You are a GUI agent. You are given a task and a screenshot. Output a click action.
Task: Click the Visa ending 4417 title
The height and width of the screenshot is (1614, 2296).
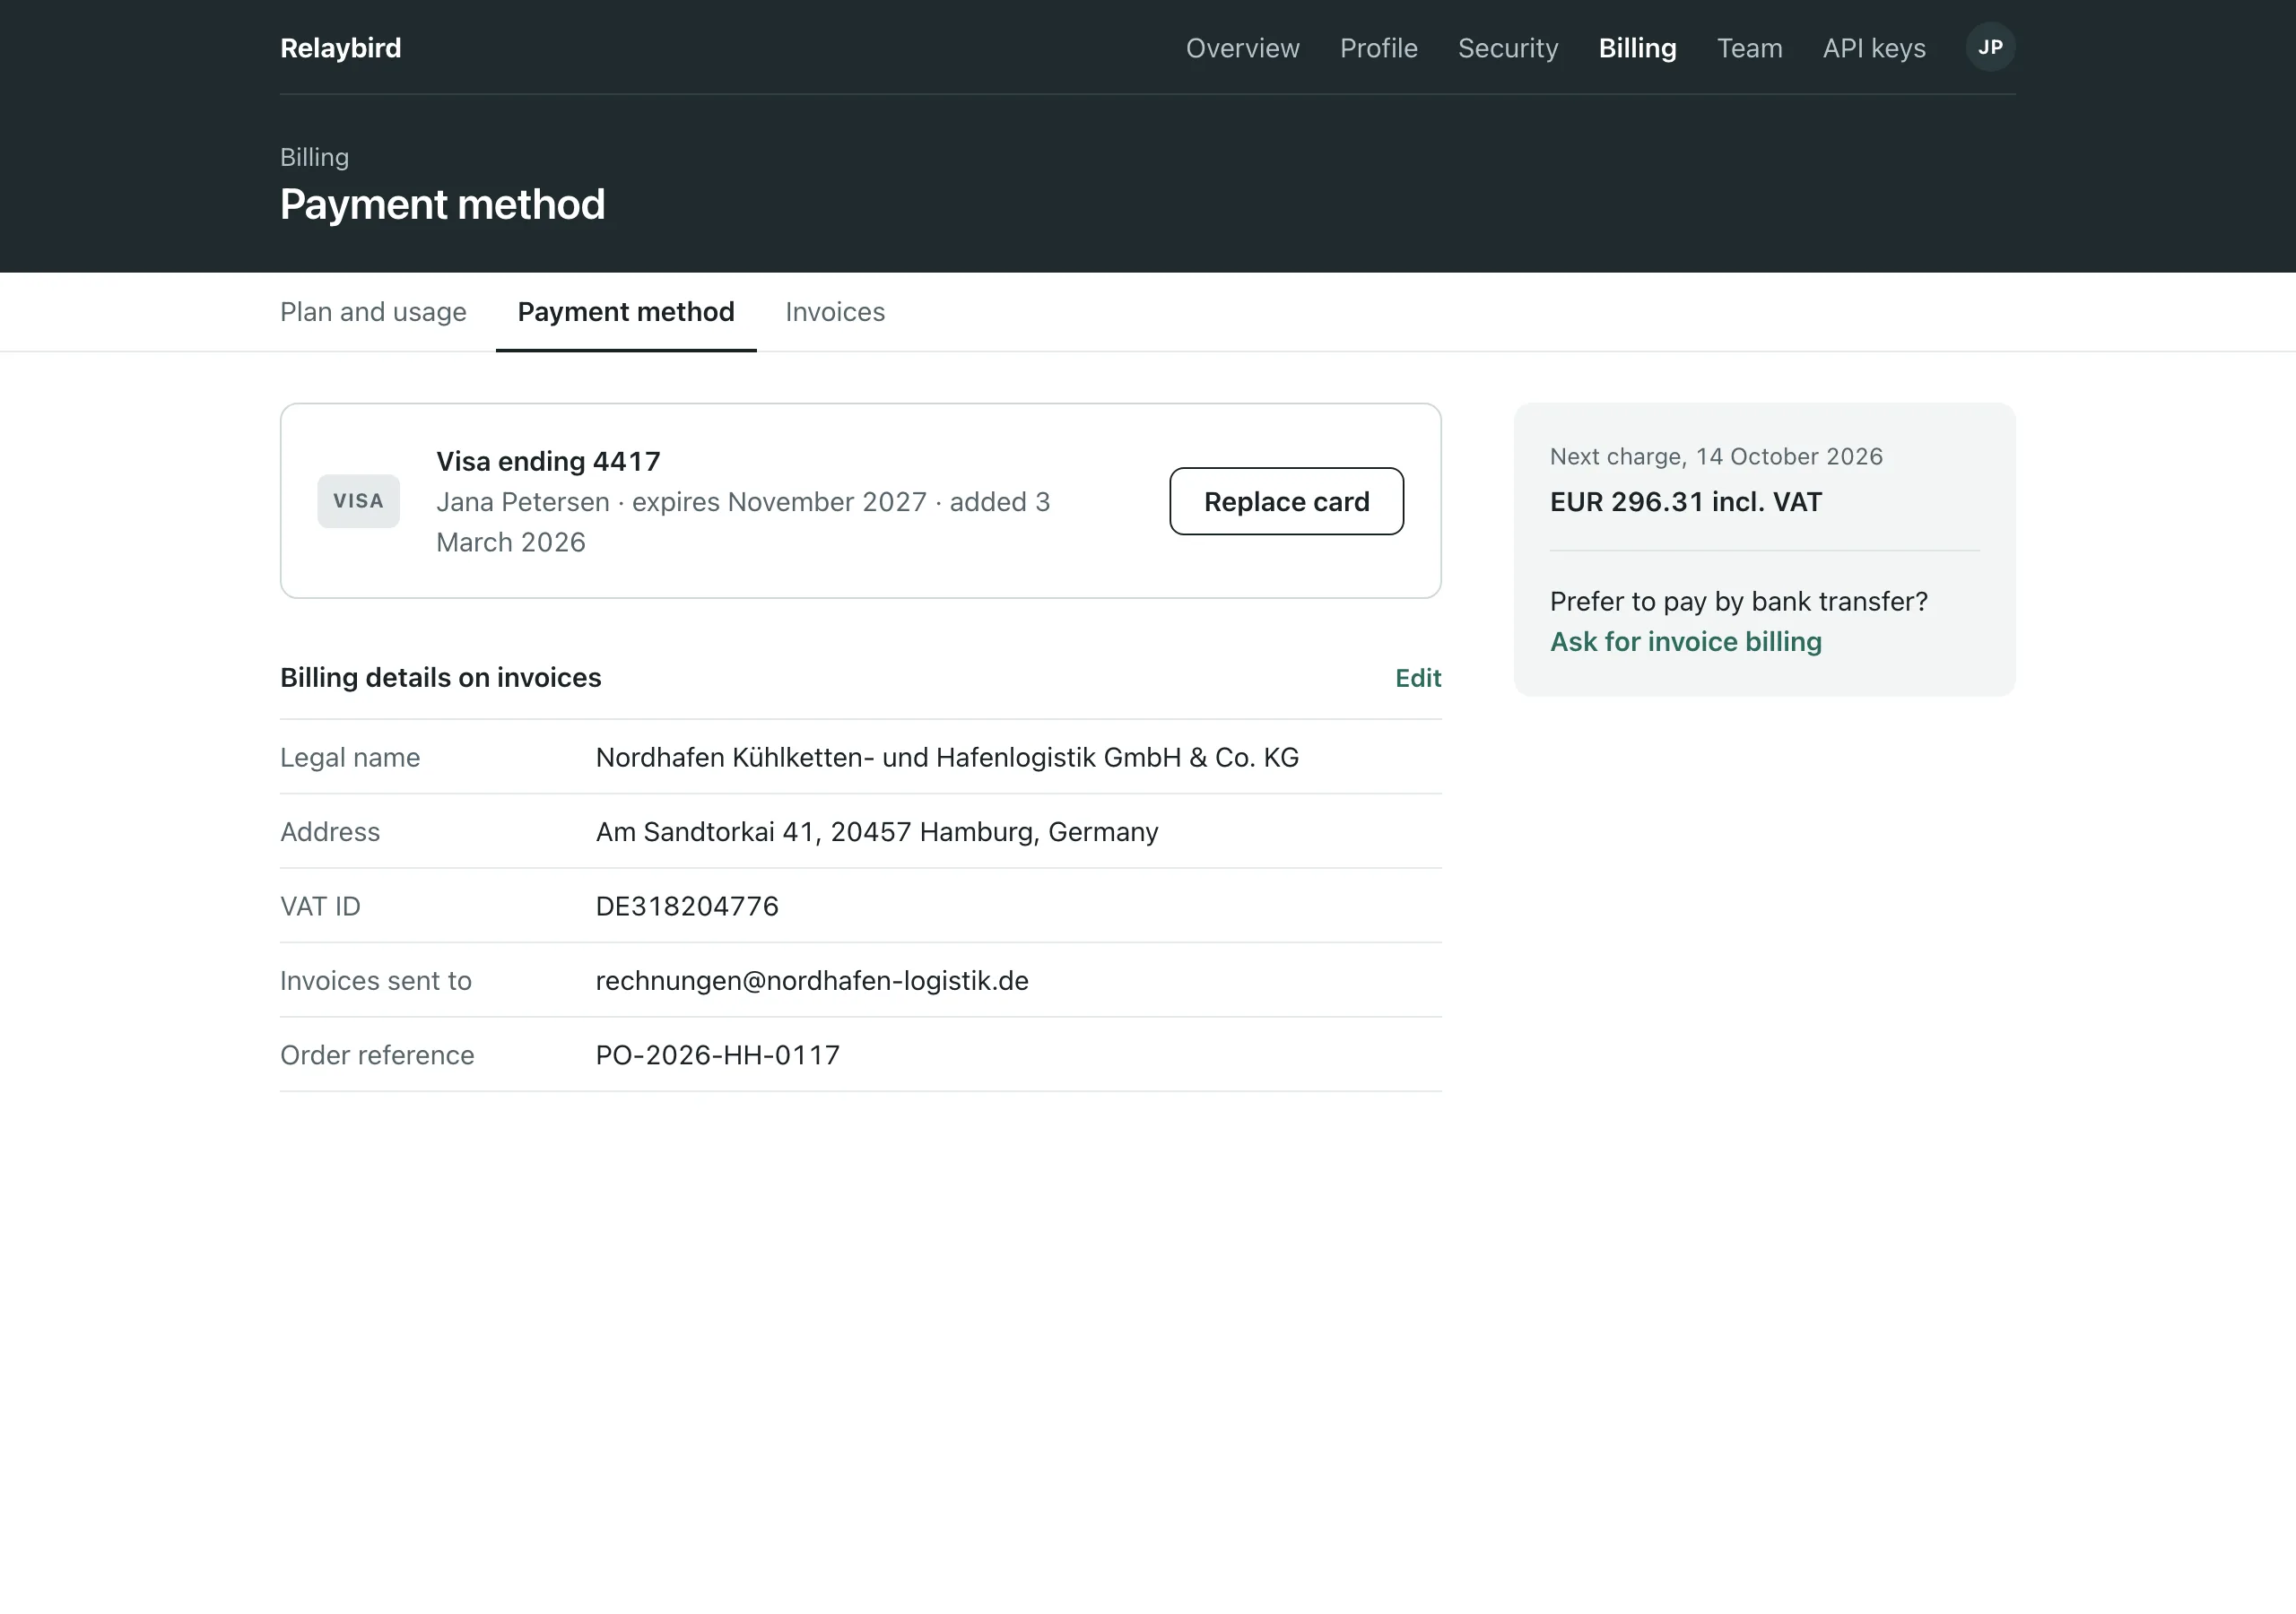548,461
